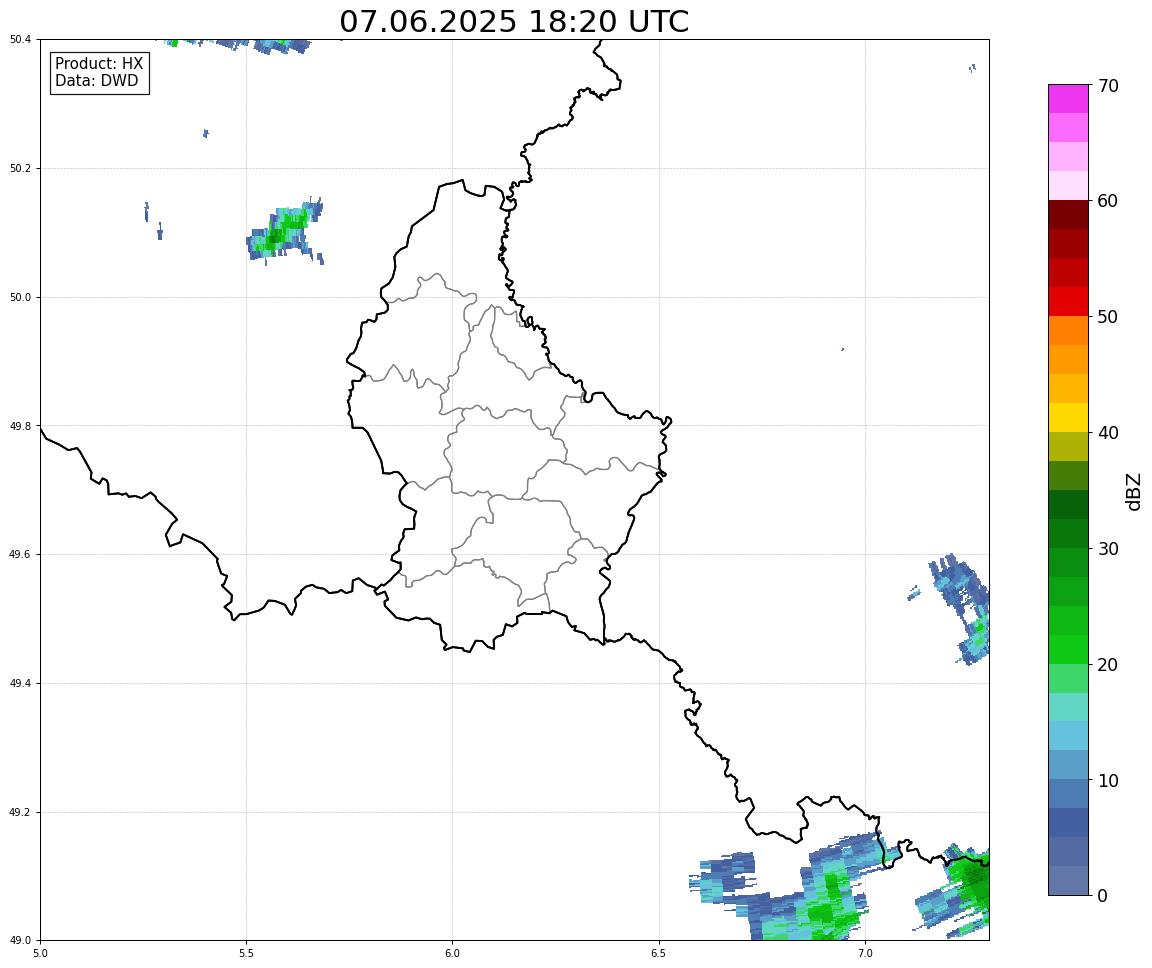Viewport: 1152px width, 968px height.
Task: Click latitude axis label 49.6
Action: click(21, 555)
